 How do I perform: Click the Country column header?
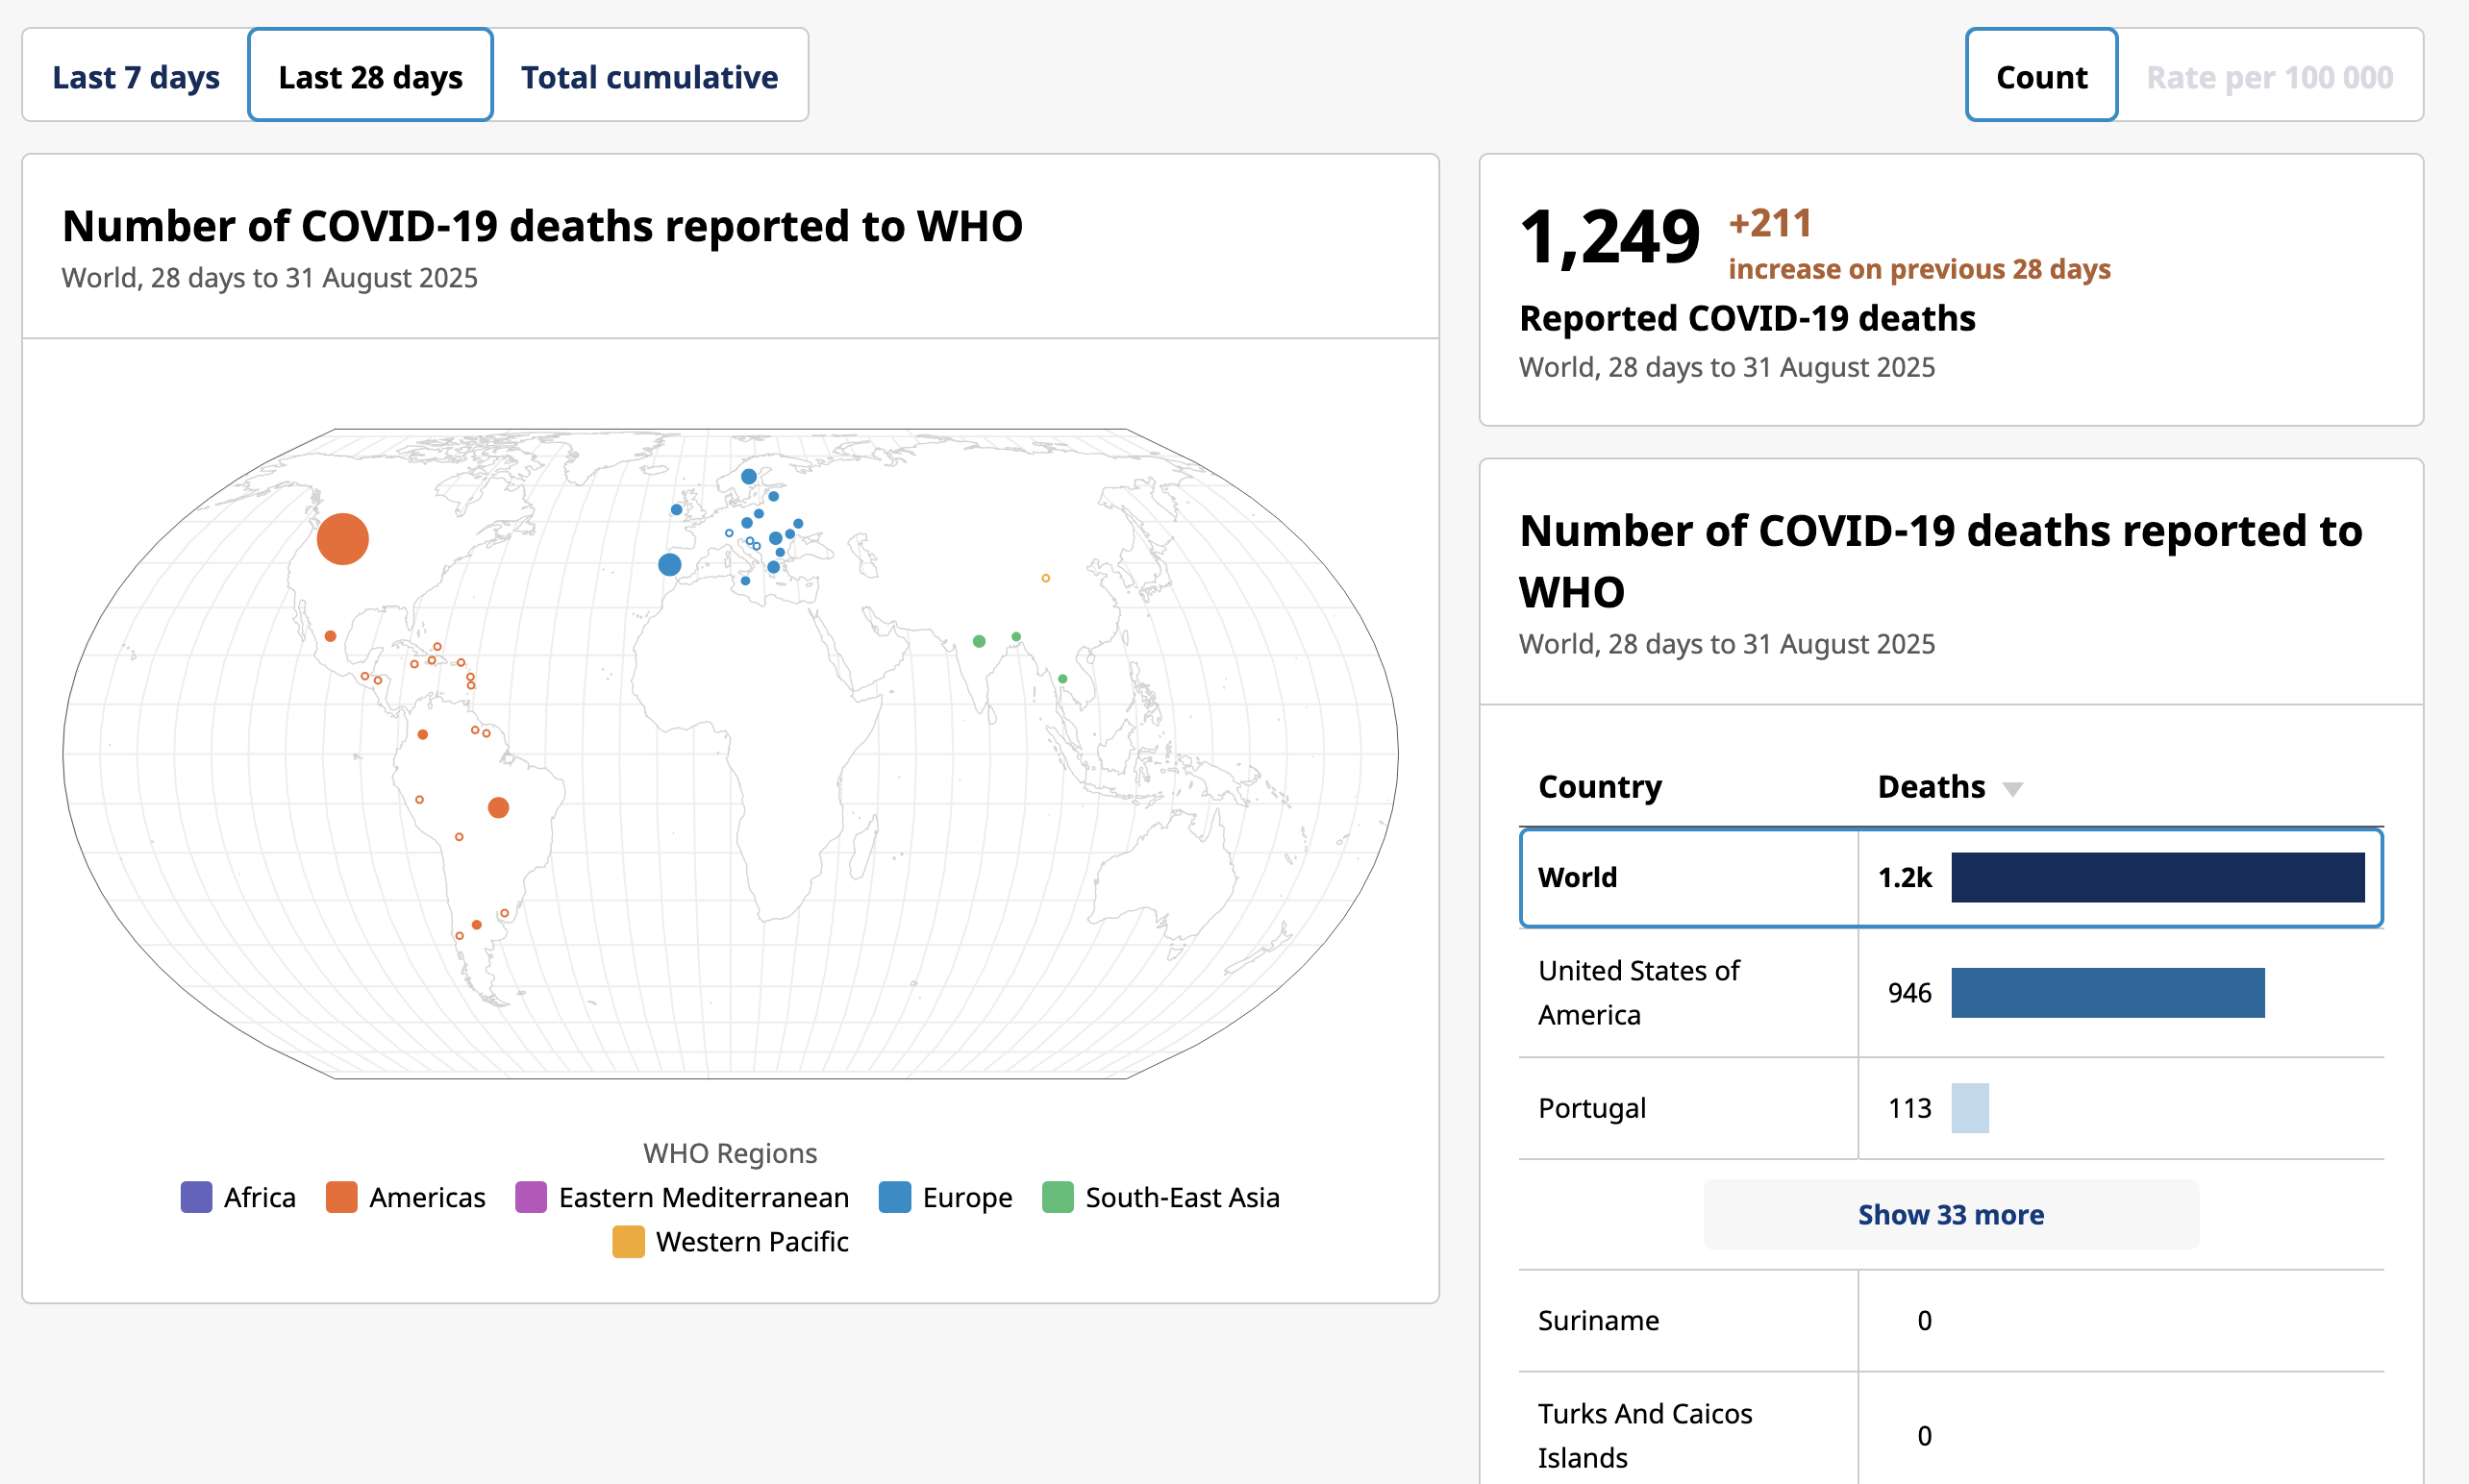click(1599, 786)
